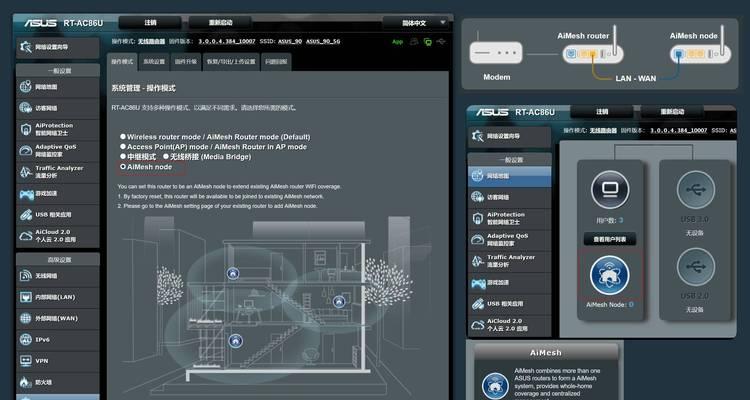Open 网络地图 in Operation Mode window sidebar

click(x=57, y=87)
